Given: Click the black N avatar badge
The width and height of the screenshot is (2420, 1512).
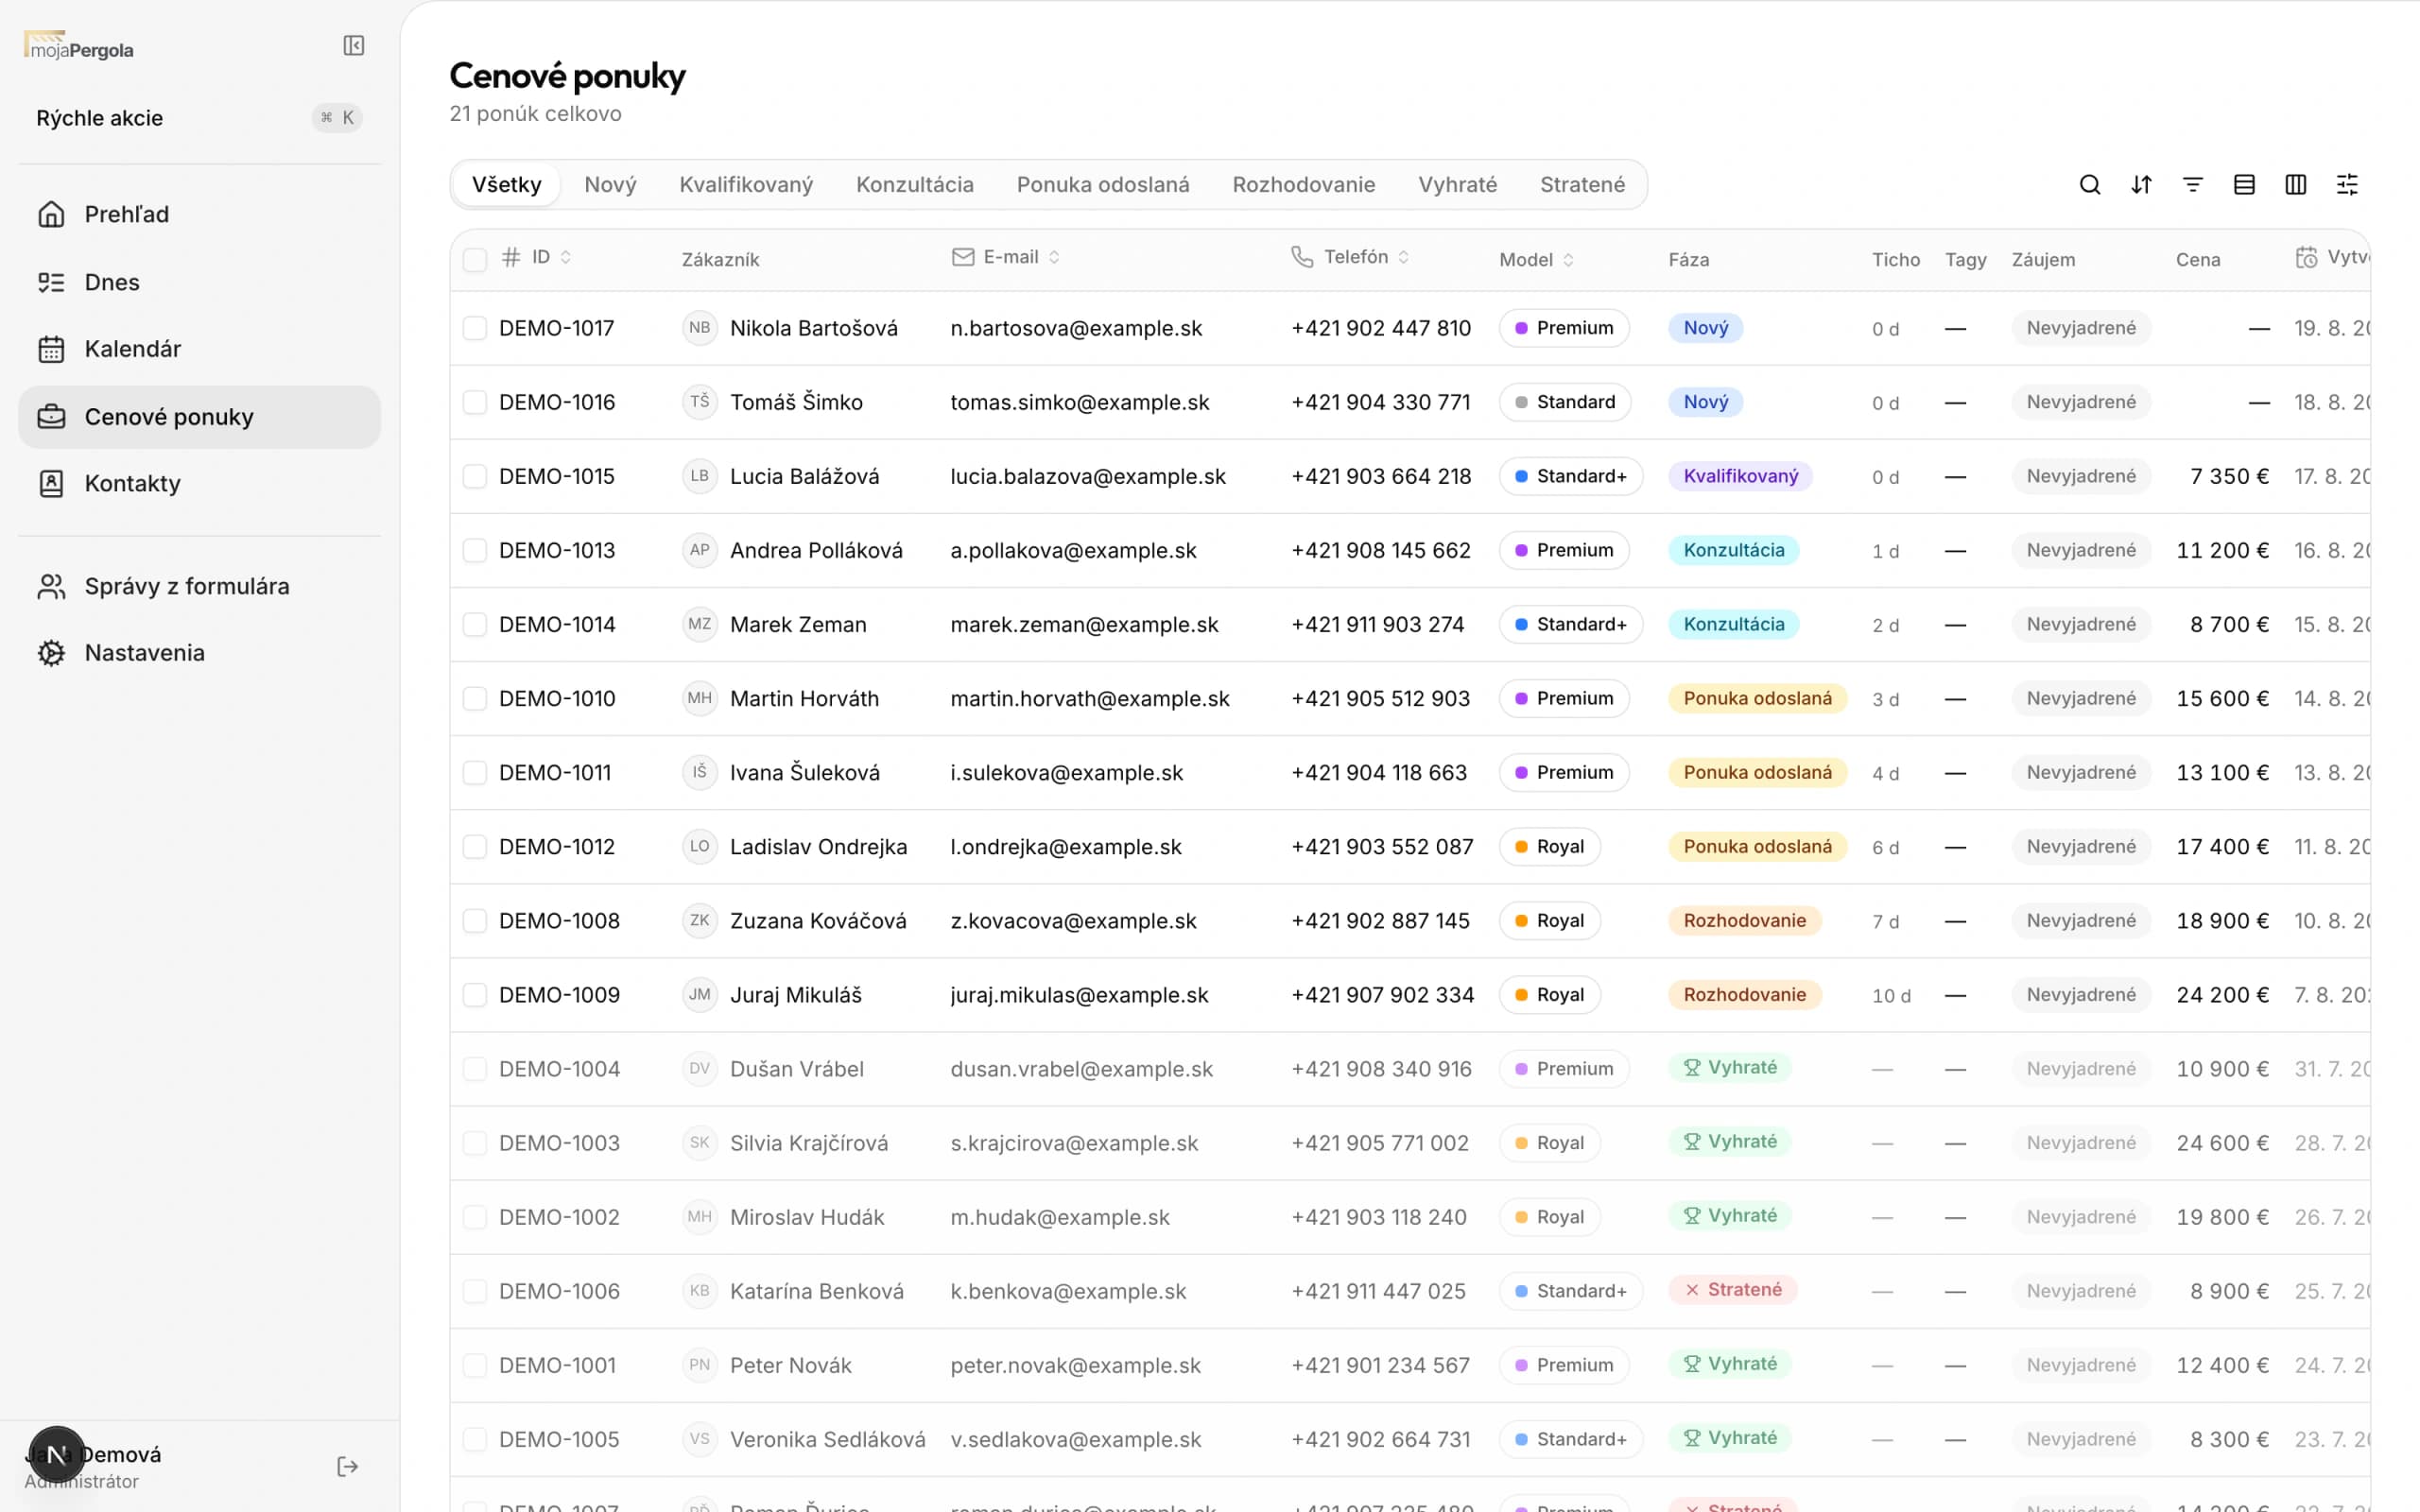Looking at the screenshot, I should pos(57,1454).
